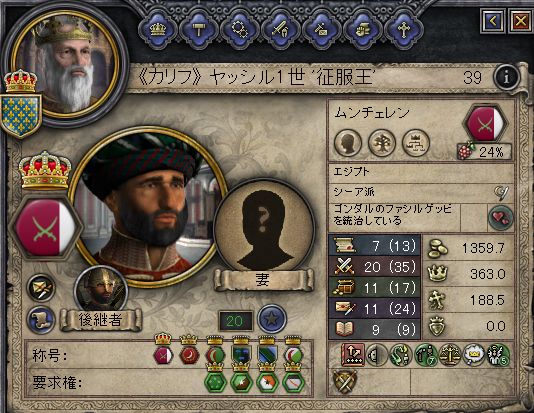Select the red crescent title shield
Screen dimensions: 534x413
coord(189,355)
